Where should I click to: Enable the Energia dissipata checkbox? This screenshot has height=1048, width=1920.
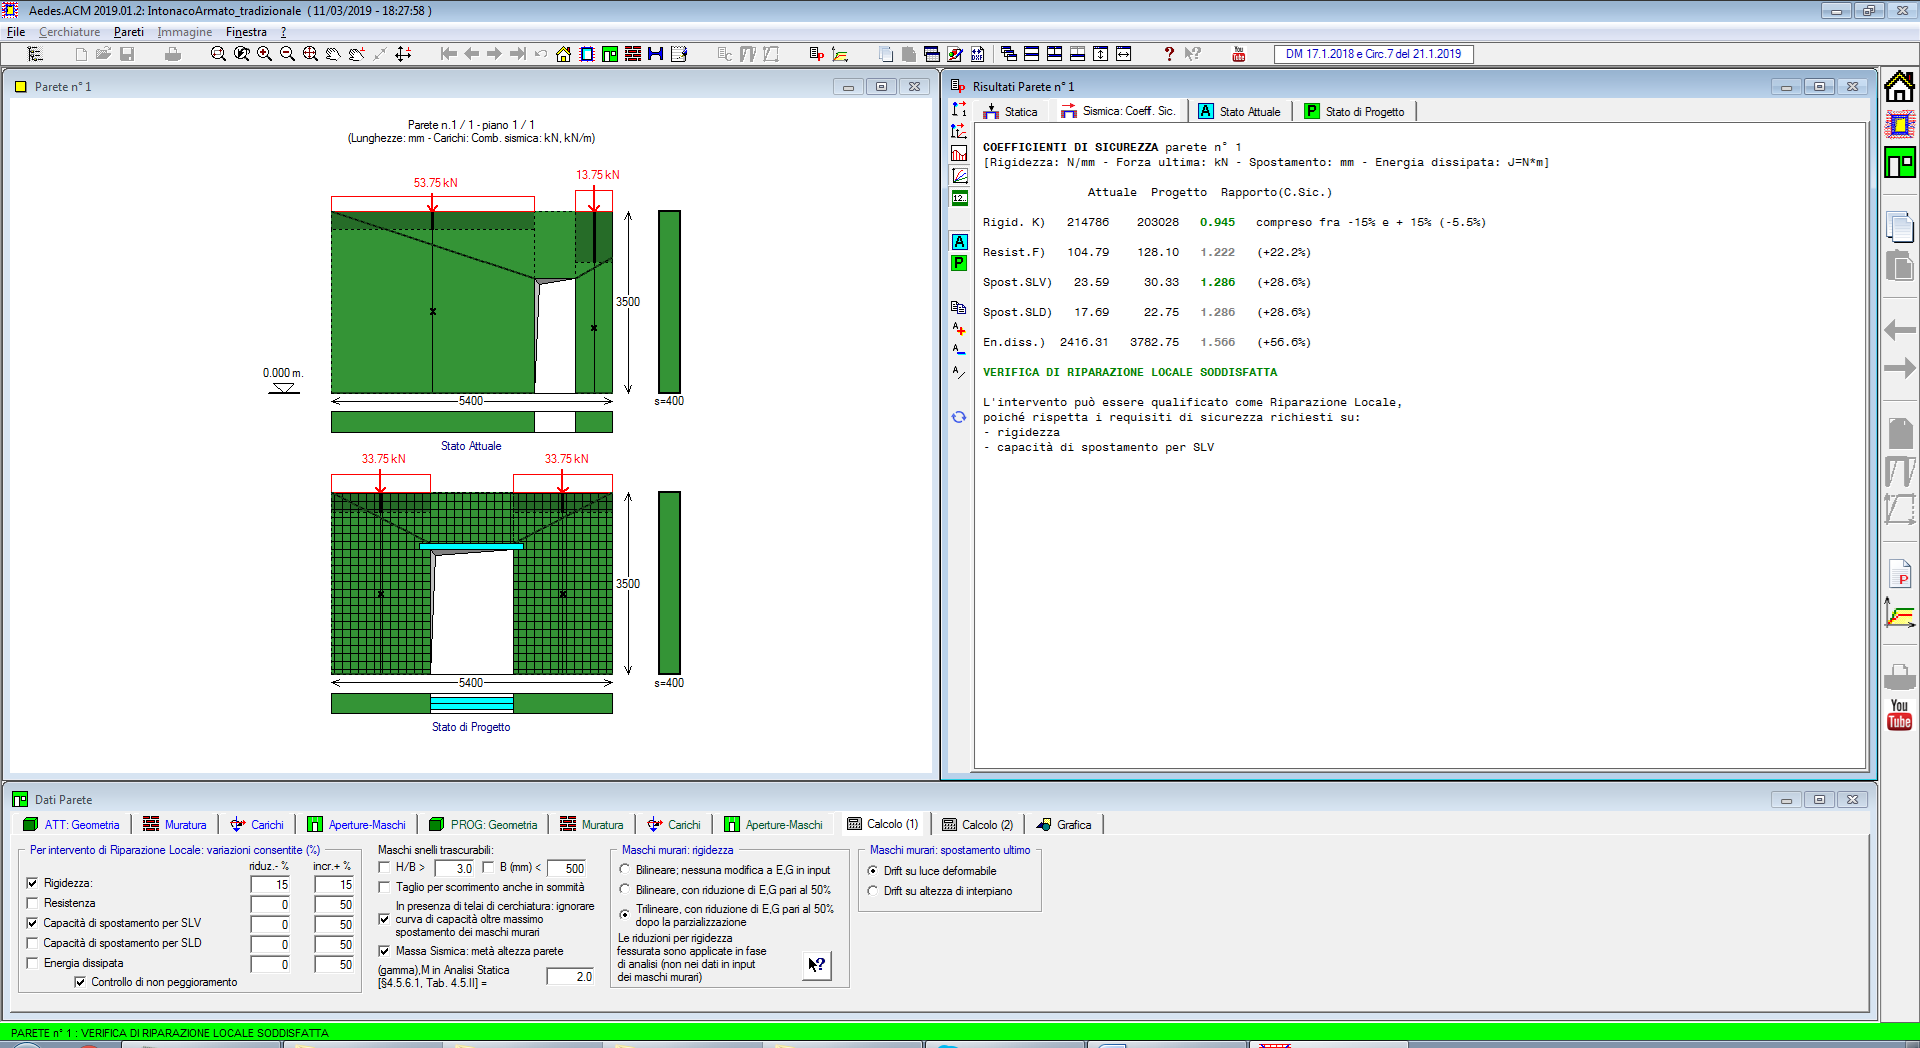[32, 963]
